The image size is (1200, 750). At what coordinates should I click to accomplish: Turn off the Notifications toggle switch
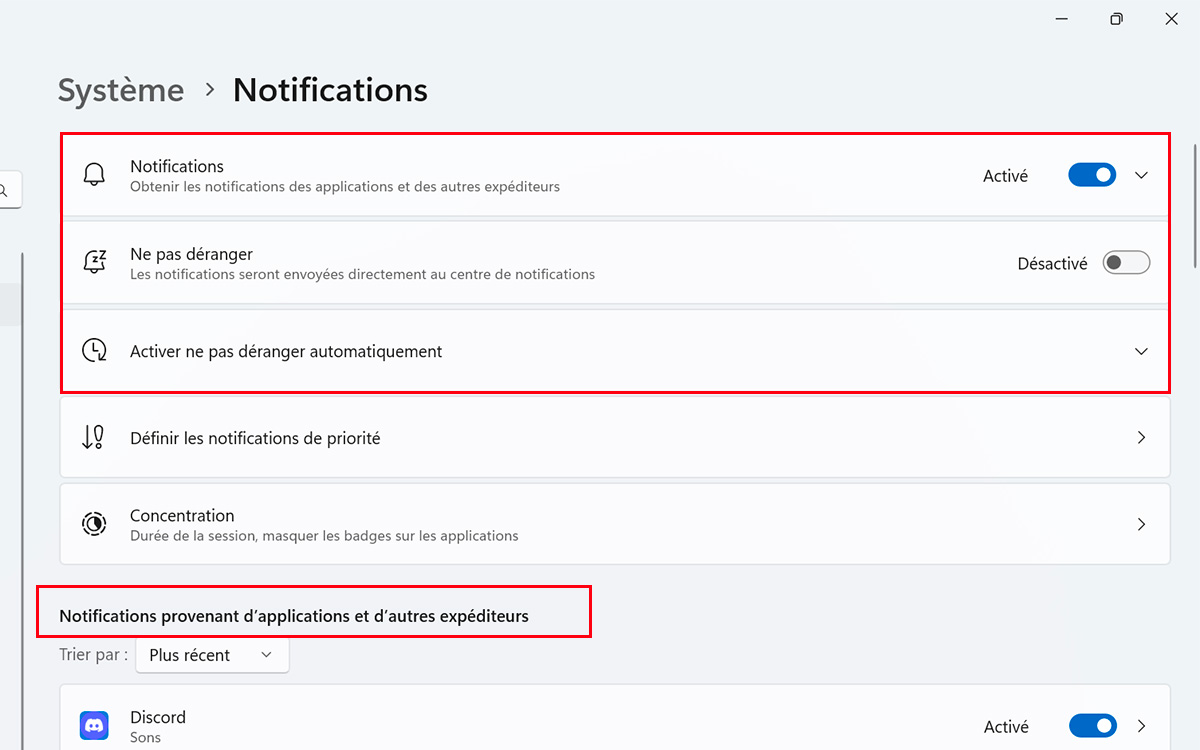point(1092,175)
